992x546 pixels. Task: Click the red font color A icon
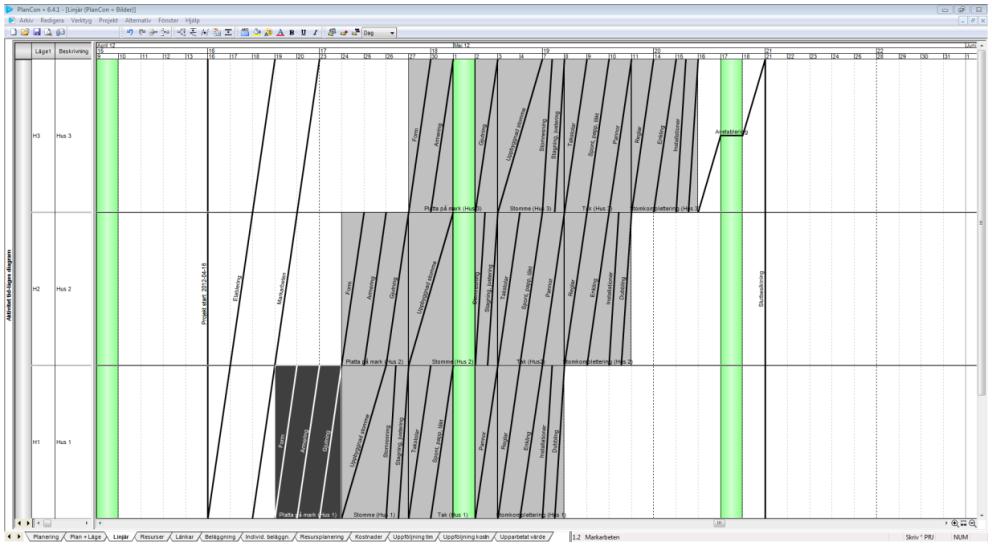(280, 32)
